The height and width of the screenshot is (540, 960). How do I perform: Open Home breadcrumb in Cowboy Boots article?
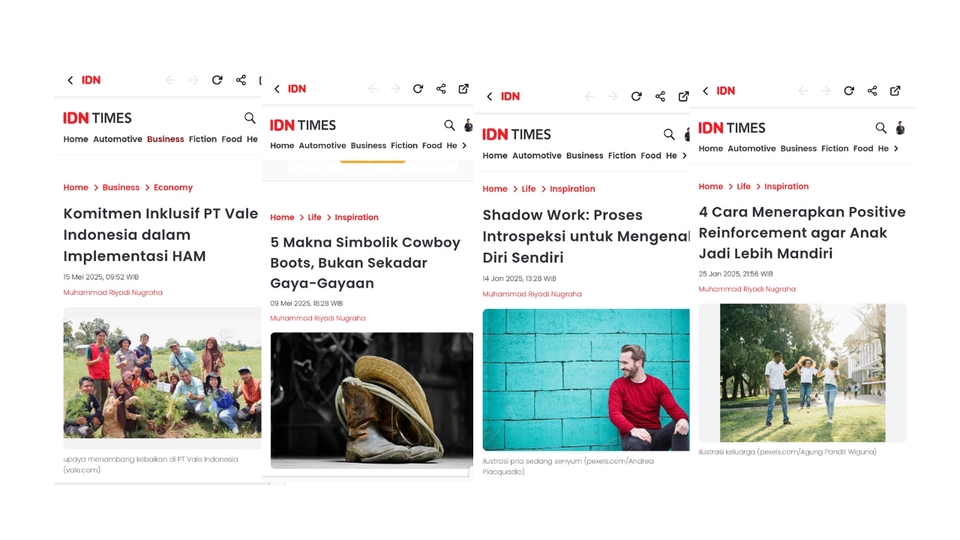[282, 217]
